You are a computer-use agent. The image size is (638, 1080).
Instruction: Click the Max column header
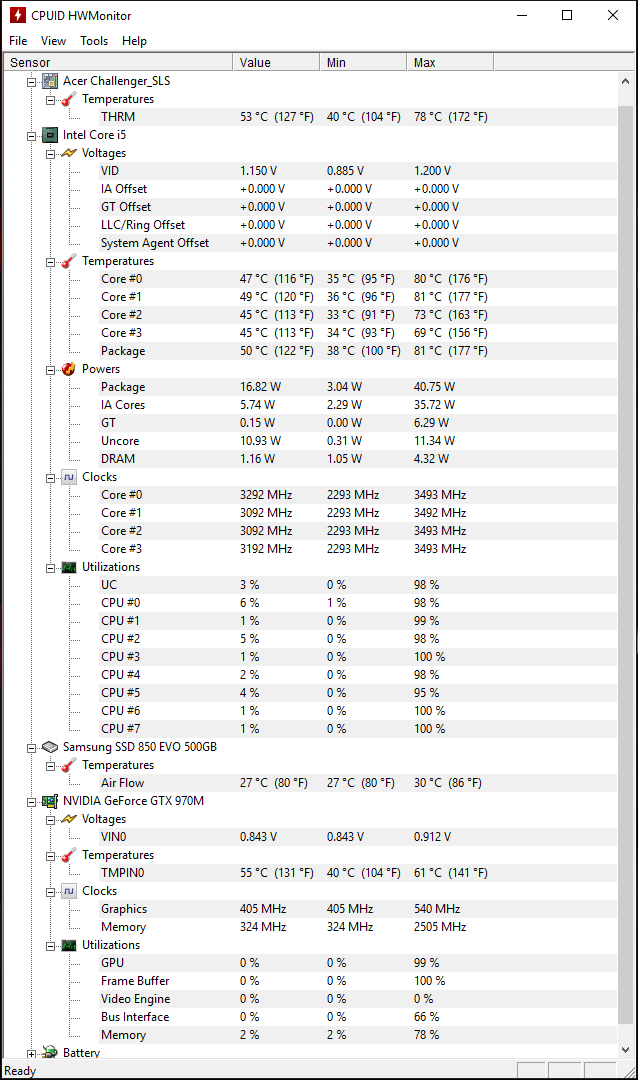coord(450,63)
